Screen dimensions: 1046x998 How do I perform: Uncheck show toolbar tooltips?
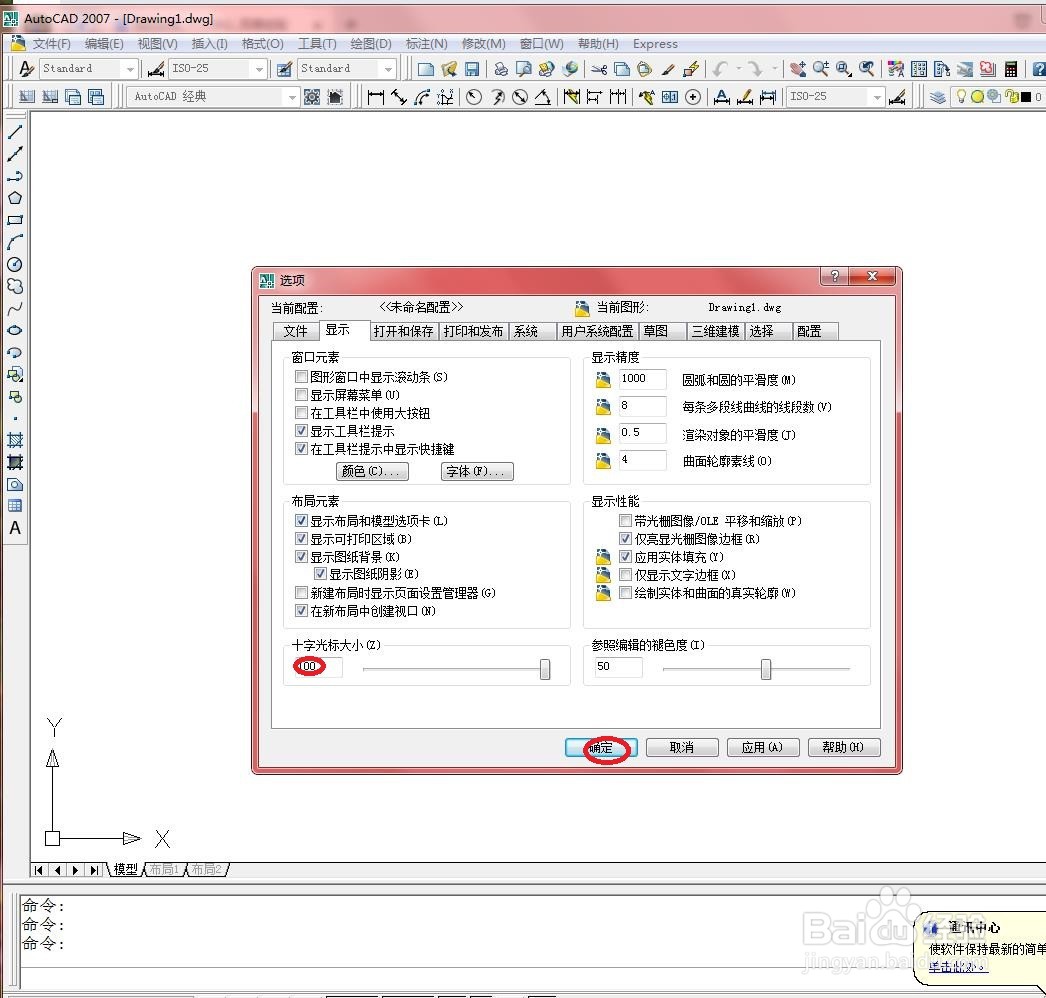(301, 431)
